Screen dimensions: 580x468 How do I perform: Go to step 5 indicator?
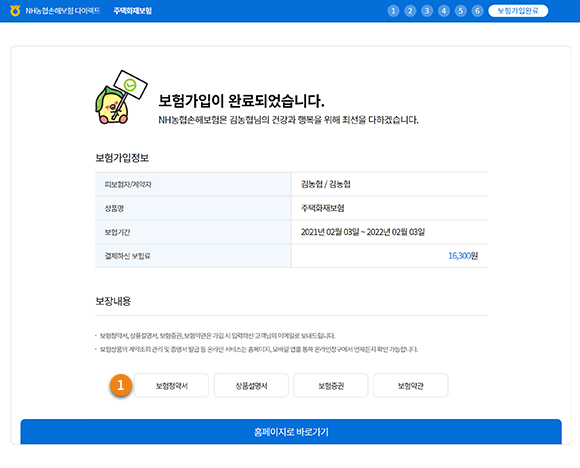461,11
